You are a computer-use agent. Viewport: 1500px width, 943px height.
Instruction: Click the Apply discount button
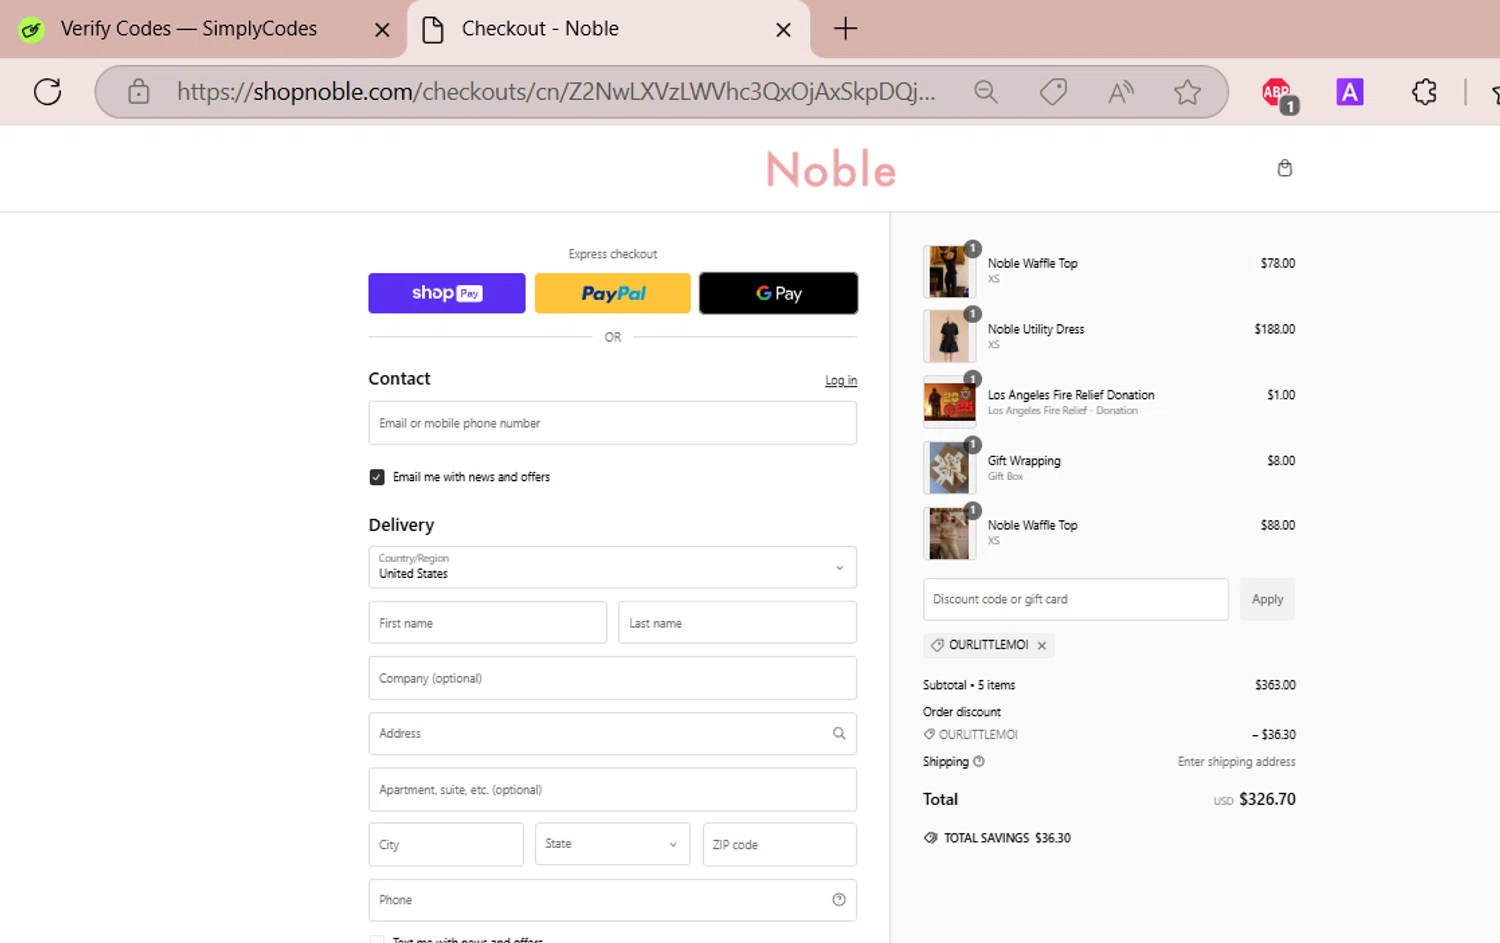click(1267, 599)
